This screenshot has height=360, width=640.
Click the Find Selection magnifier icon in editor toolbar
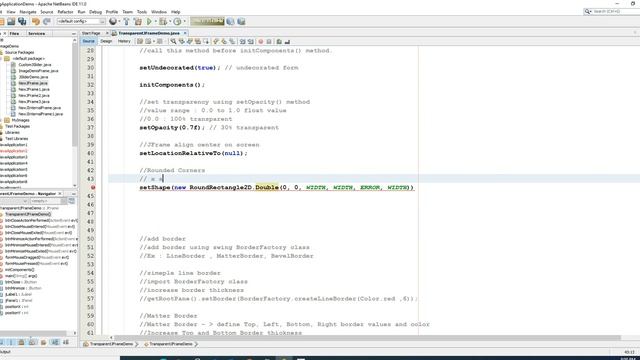click(173, 41)
